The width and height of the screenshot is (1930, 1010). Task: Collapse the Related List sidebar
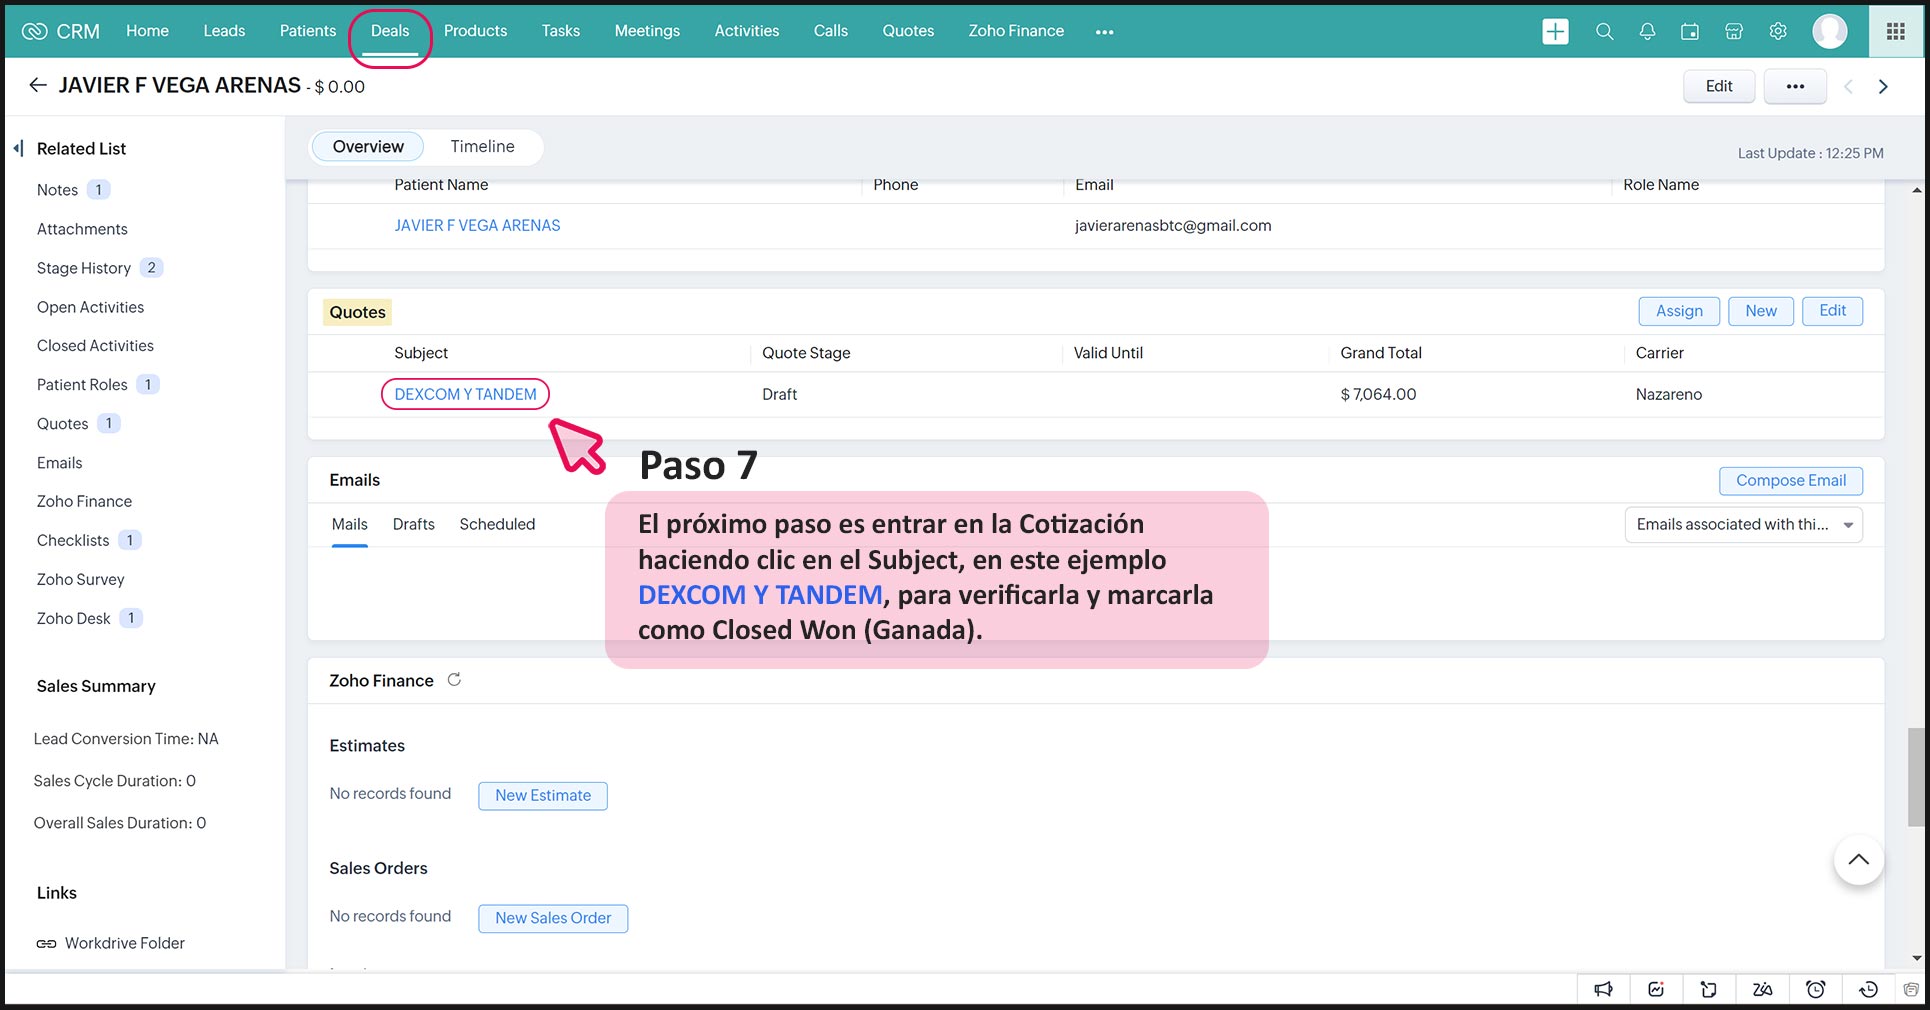[19, 149]
